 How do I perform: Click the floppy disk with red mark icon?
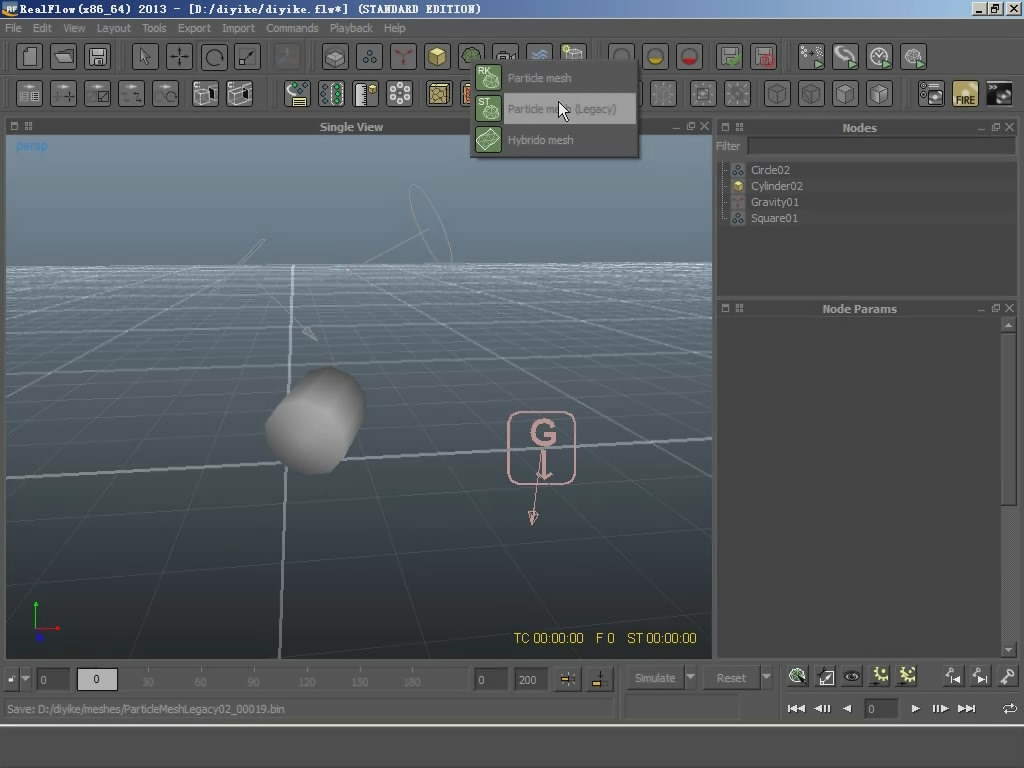(763, 57)
